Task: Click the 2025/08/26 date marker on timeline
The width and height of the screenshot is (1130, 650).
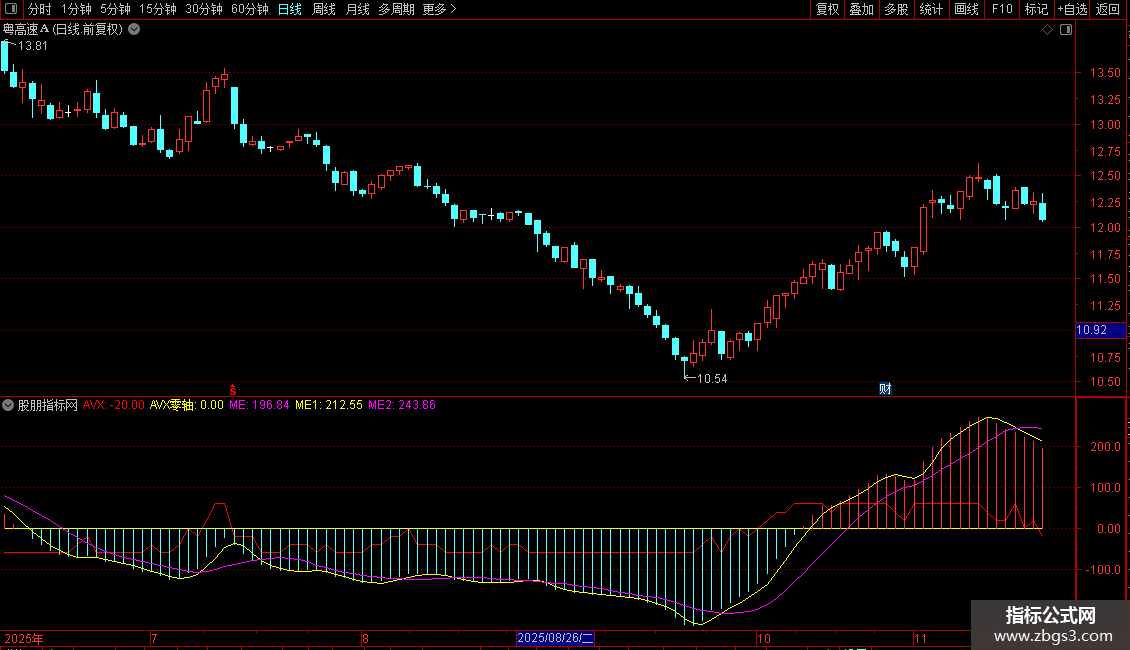Action: (x=556, y=638)
